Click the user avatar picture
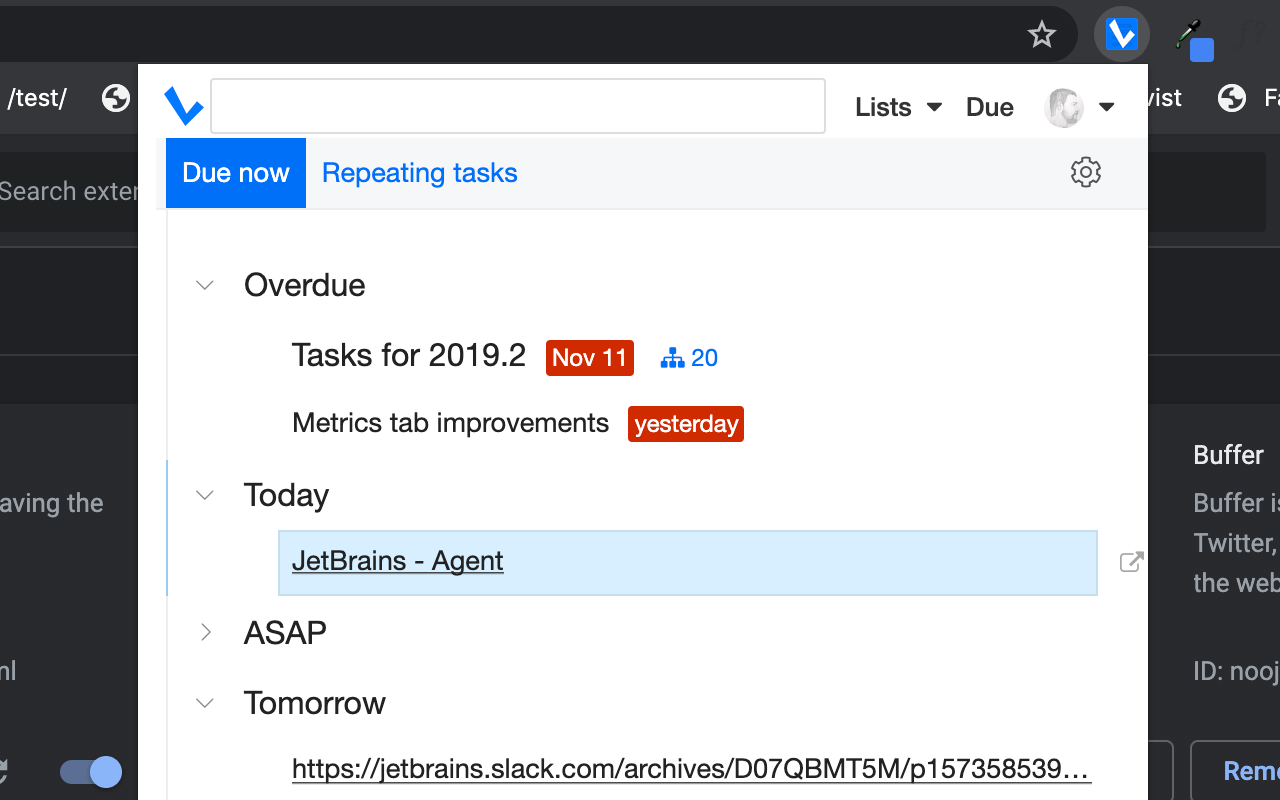Viewport: 1280px width, 800px height. [1063, 107]
